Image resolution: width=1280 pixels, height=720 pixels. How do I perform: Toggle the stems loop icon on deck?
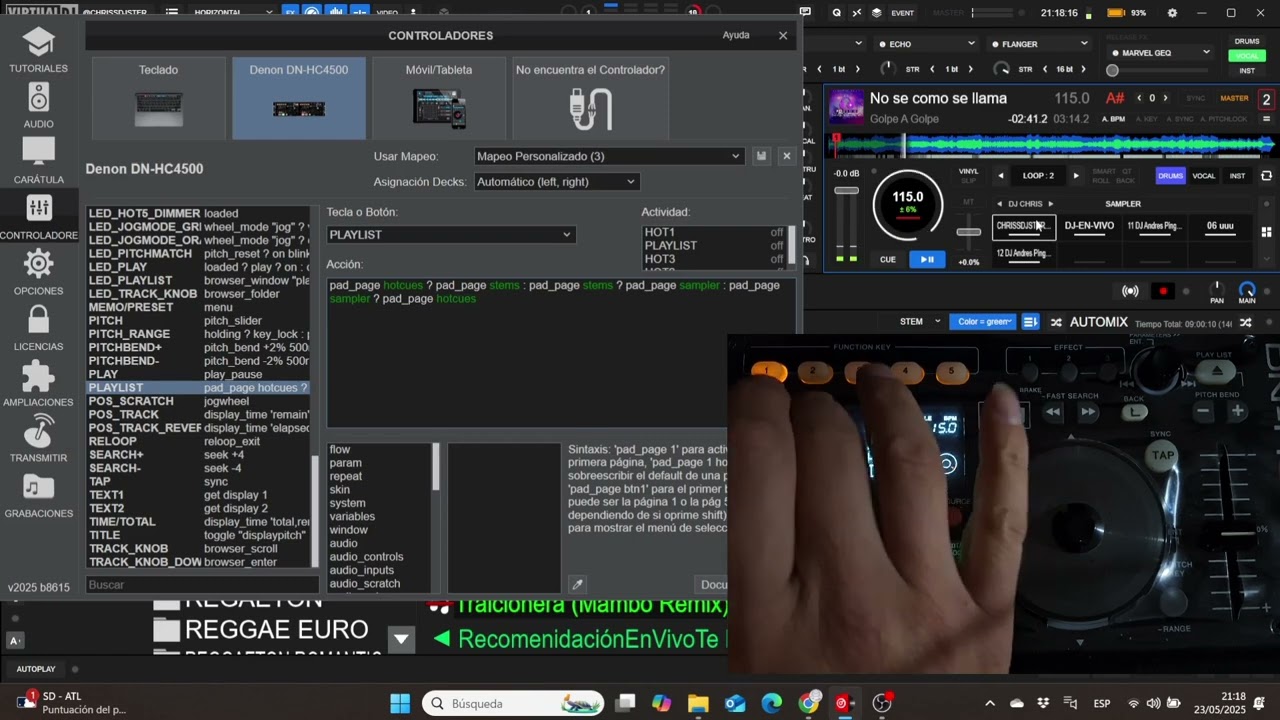[1266, 176]
